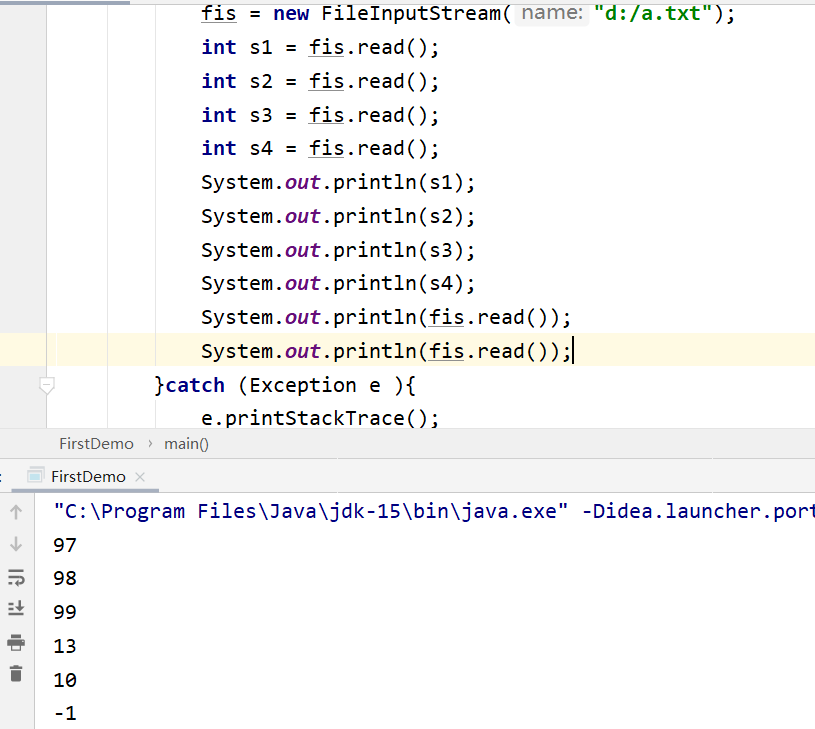Image resolution: width=815 pixels, height=729 pixels.
Task: Click scroll to end icon
Action: [x=16, y=608]
